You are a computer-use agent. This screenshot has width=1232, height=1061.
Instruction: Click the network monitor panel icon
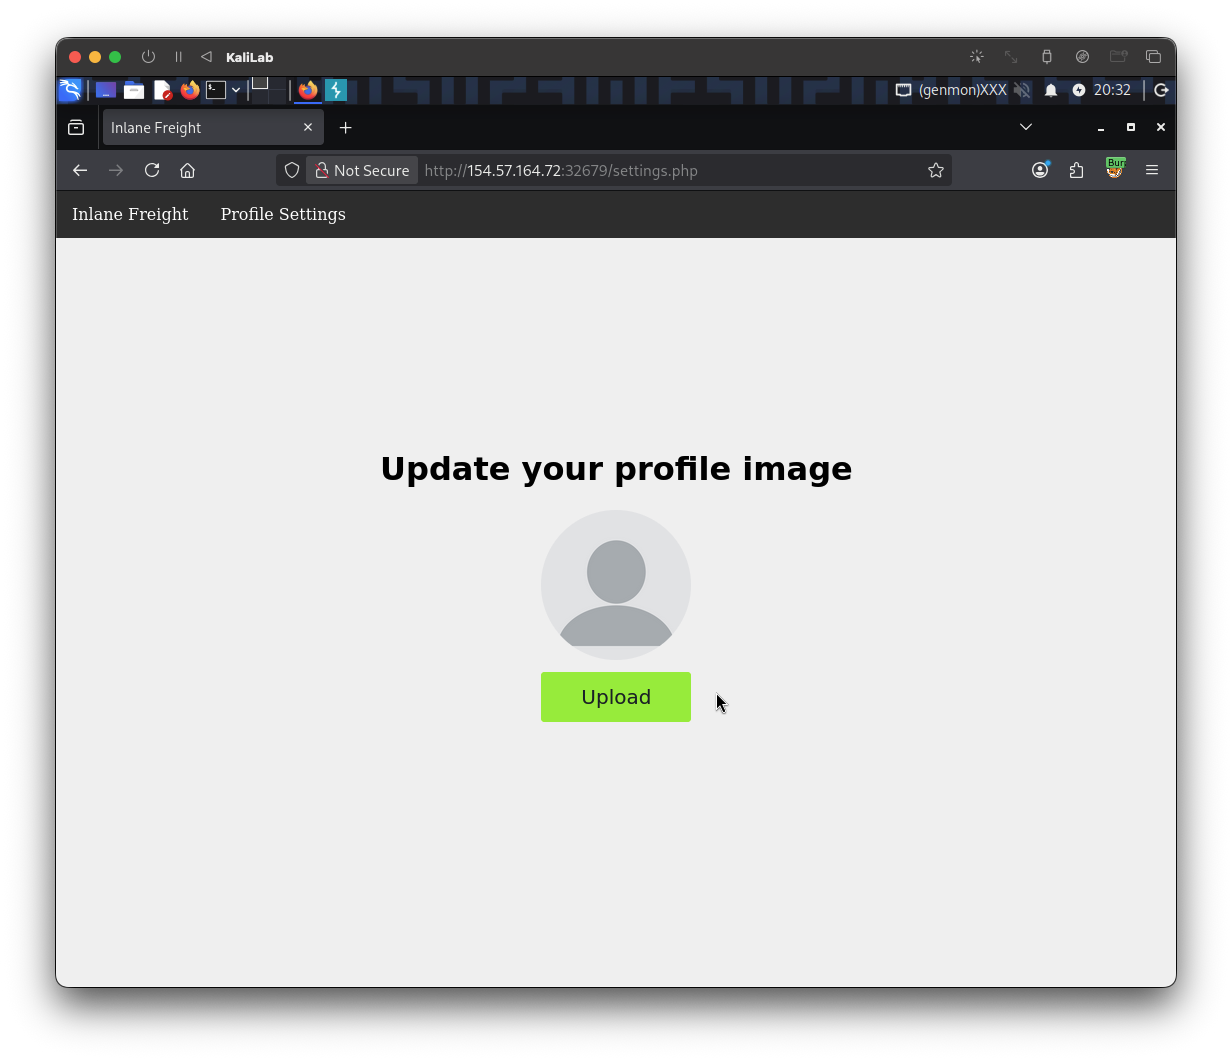[903, 90]
